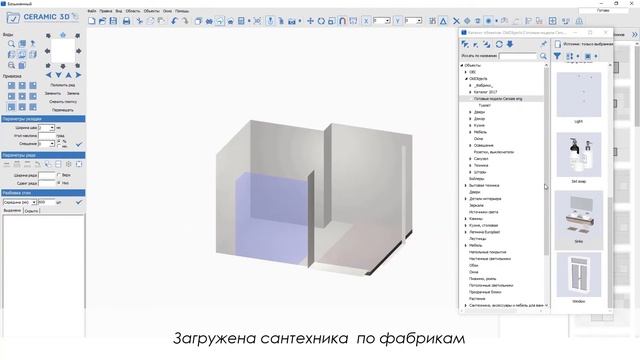Open the X coordinate dropdown in the toolbar
The image size is (640, 360).
[x=387, y=21]
